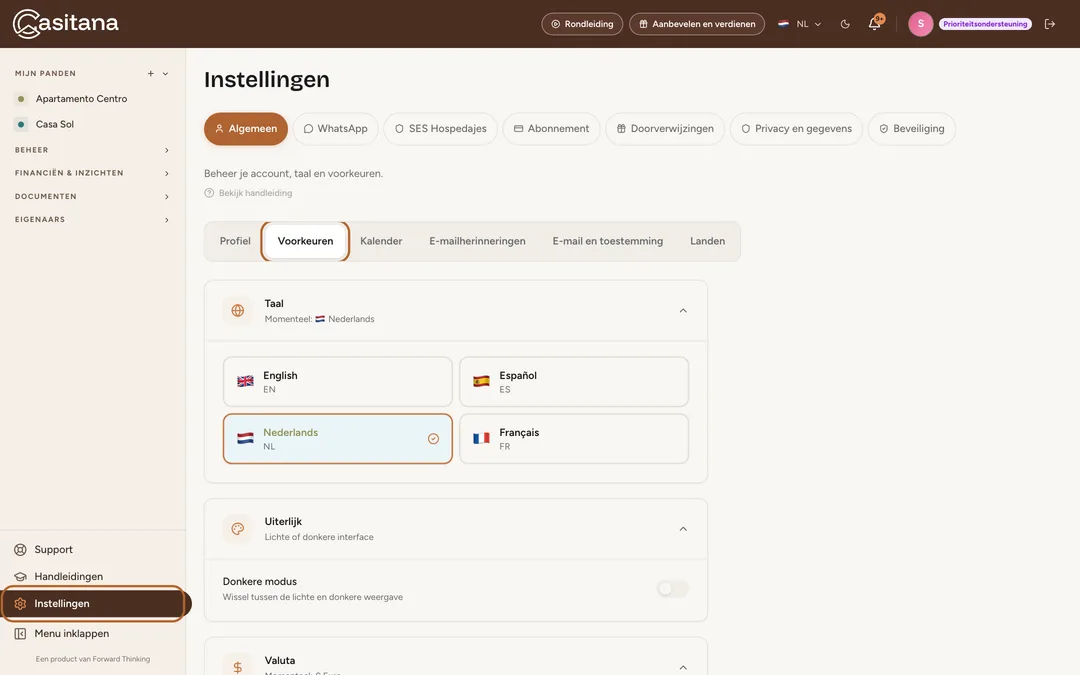Open the NL language dropdown
1080x675 pixels.
[x=800, y=24]
